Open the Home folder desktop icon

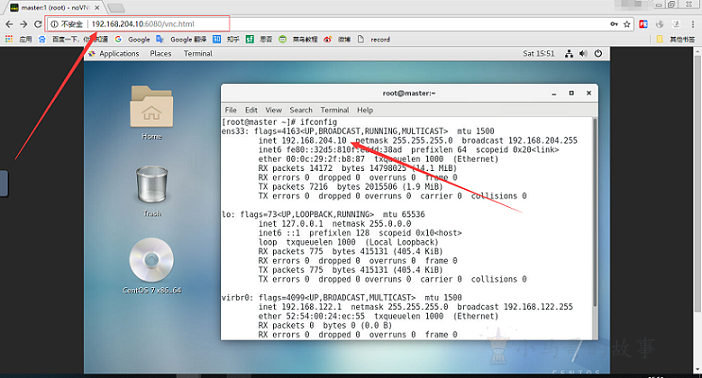click(152, 113)
